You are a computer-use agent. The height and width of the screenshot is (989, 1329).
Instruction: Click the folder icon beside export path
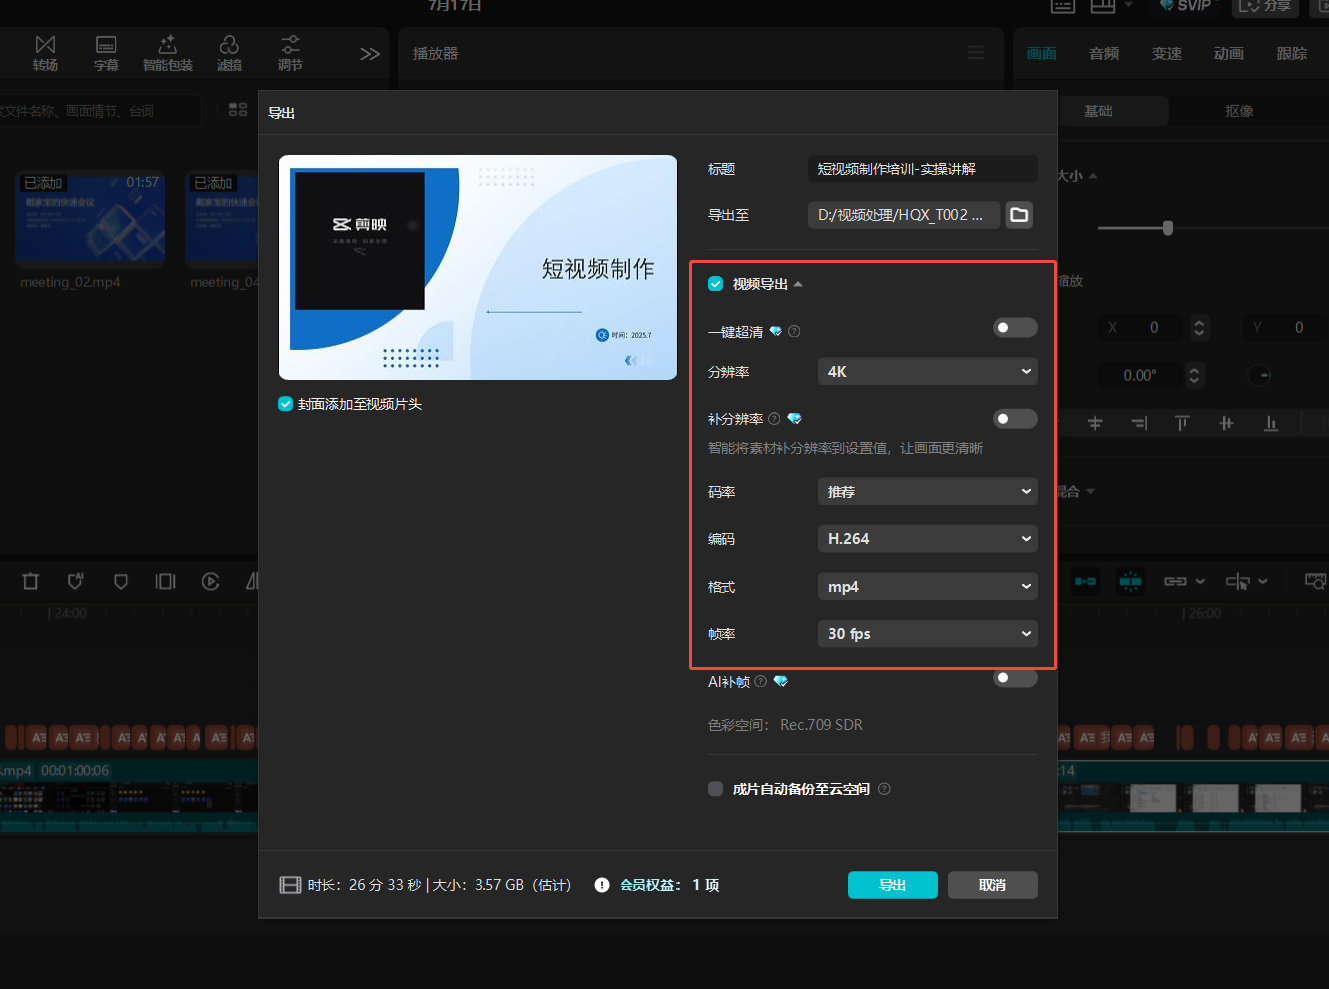pos(1019,215)
